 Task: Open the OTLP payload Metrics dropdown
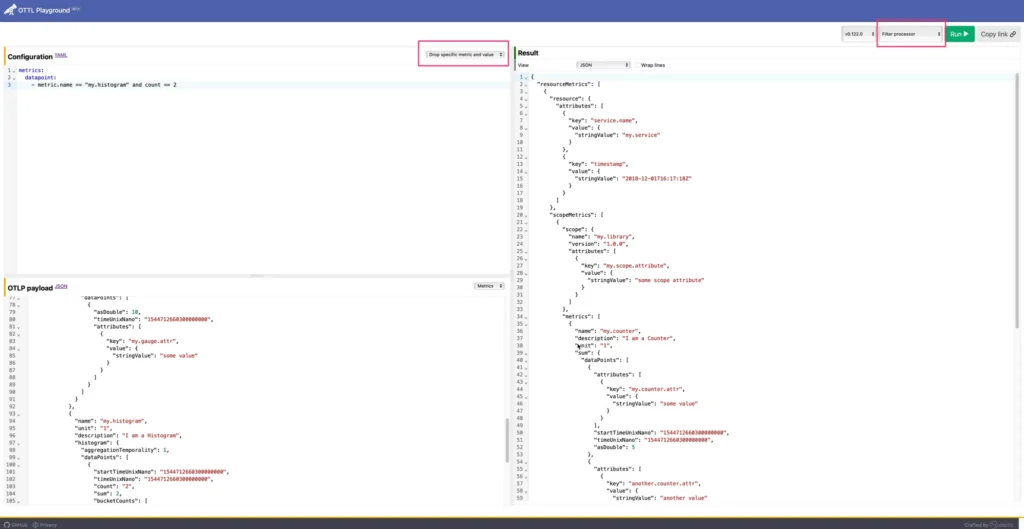[x=489, y=286]
